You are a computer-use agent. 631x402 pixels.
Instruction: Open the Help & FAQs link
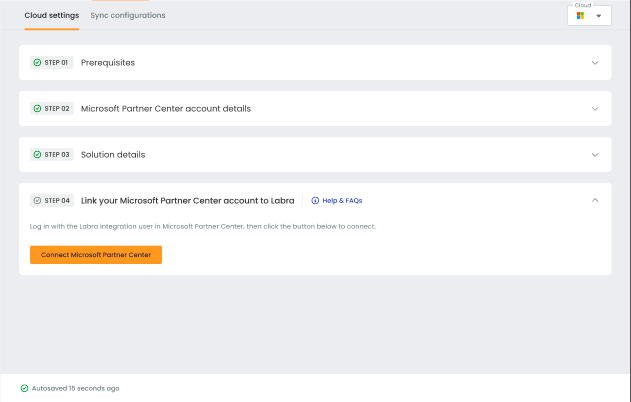(x=342, y=200)
